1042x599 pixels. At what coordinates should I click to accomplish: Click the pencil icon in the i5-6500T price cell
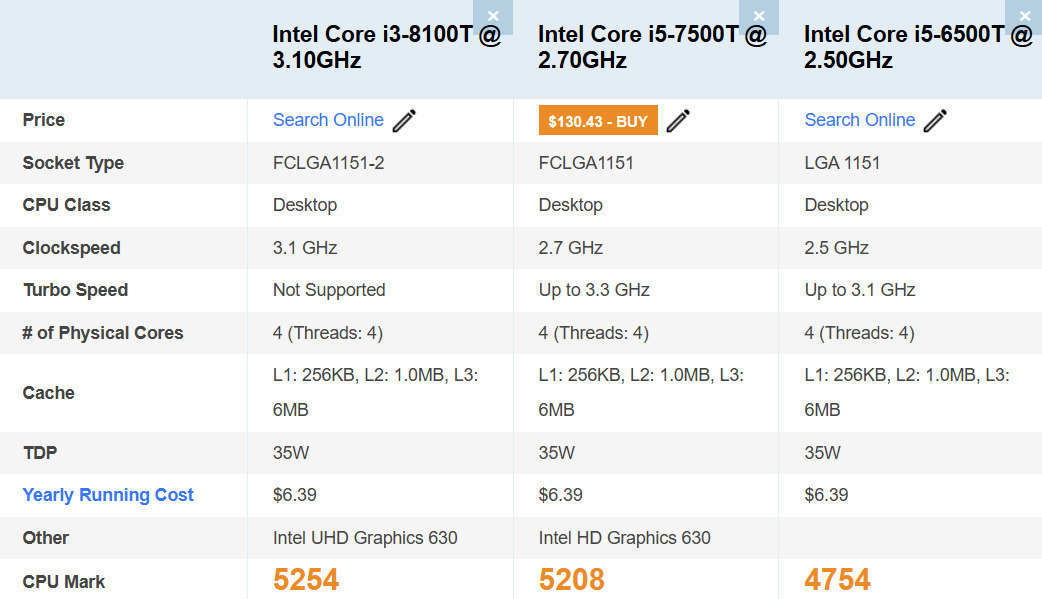tap(935, 121)
